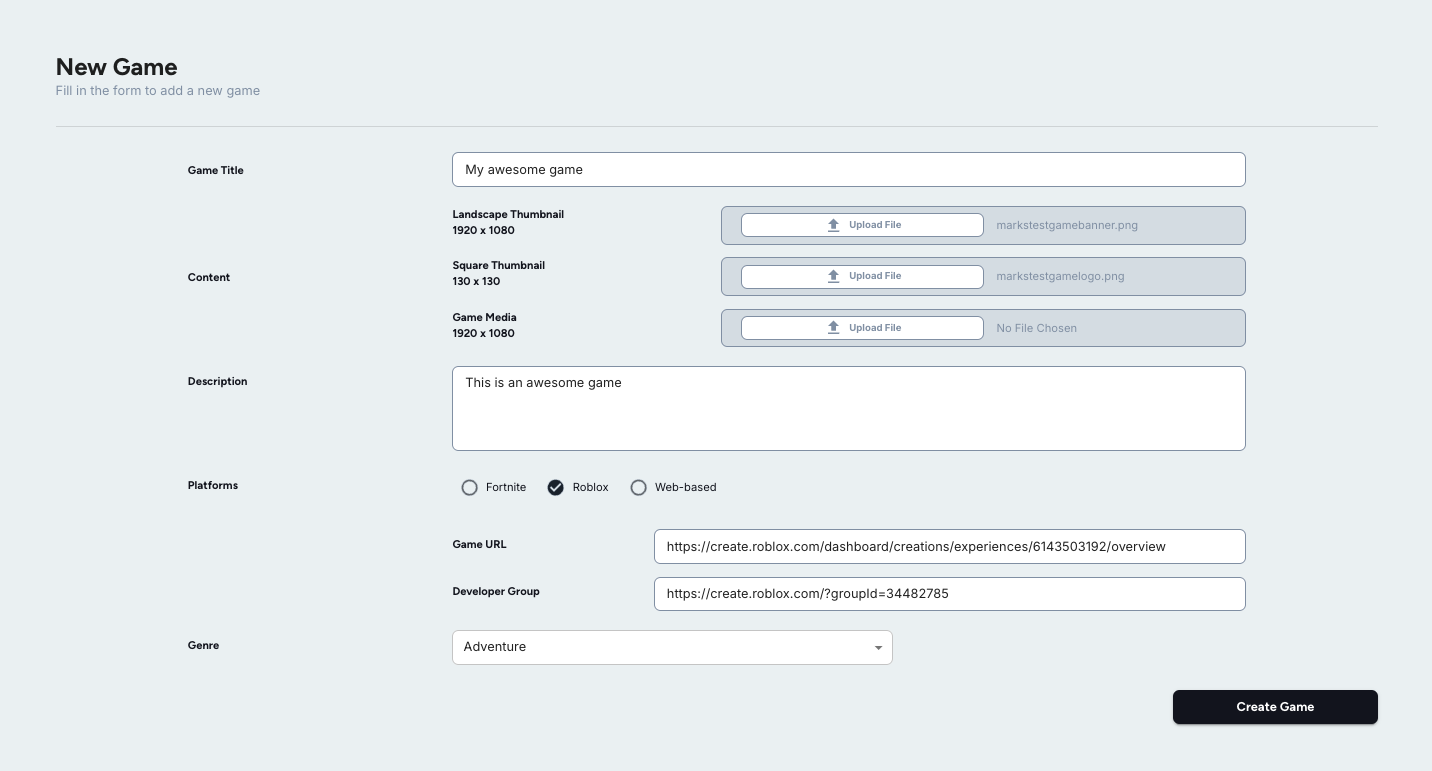Click the Game Title input field
The image size is (1432, 771).
[x=848, y=169]
